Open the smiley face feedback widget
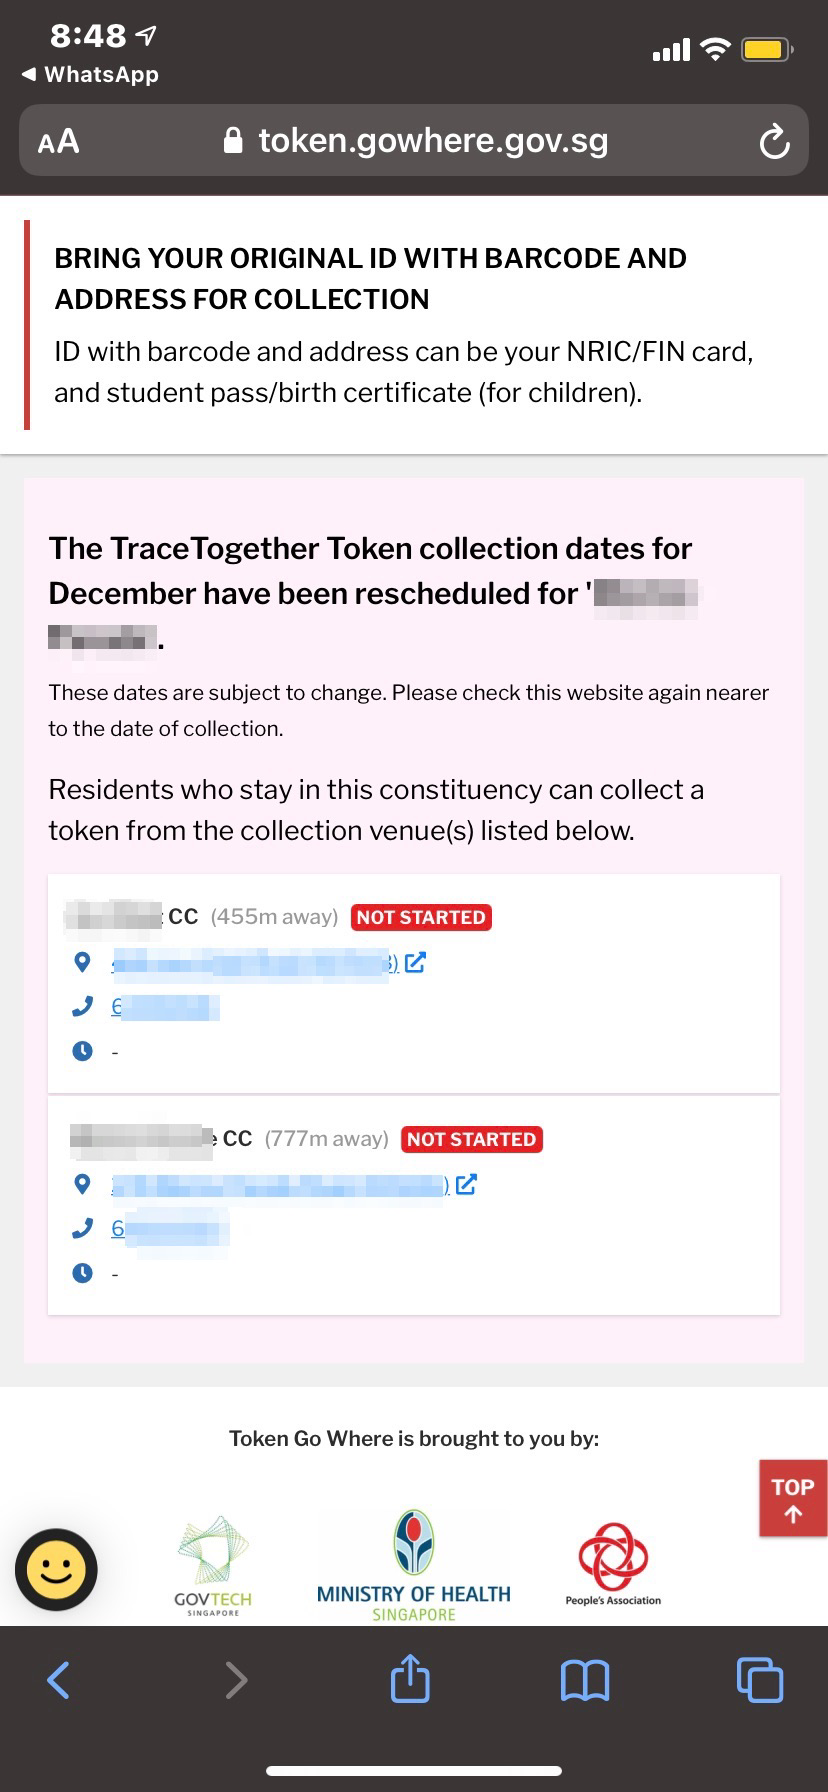This screenshot has width=828, height=1792. coord(56,1569)
